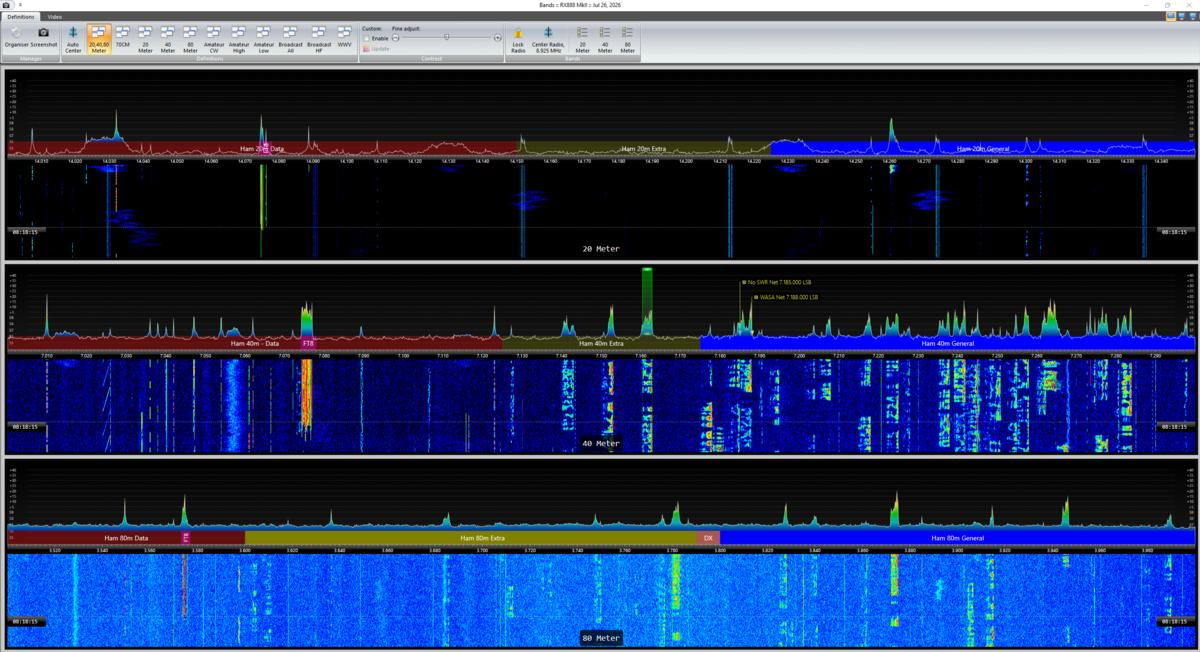The height and width of the screenshot is (652, 1200).
Task: Click the Ham 40m Extra segment
Action: [x=601, y=343]
